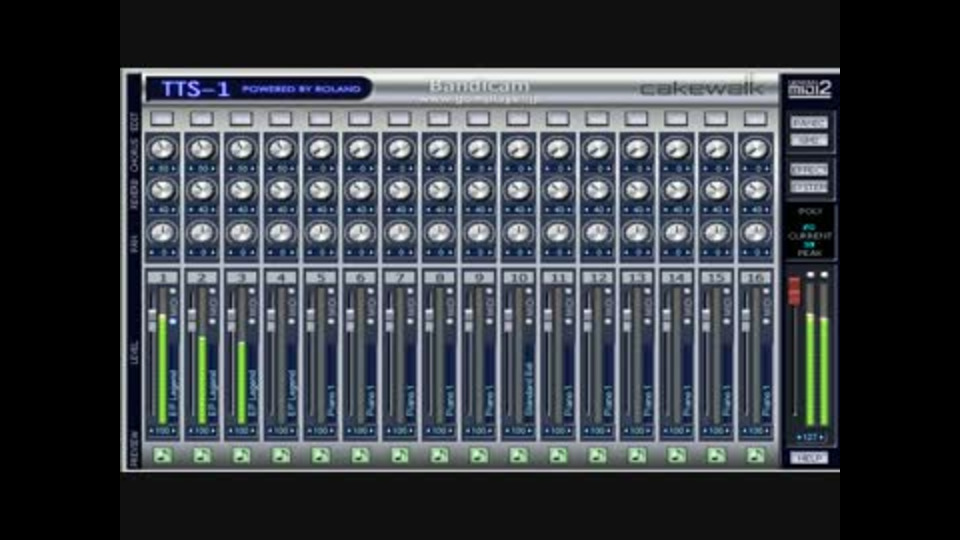
Task: Click the reverb knob of part 2
Action: click(201, 190)
